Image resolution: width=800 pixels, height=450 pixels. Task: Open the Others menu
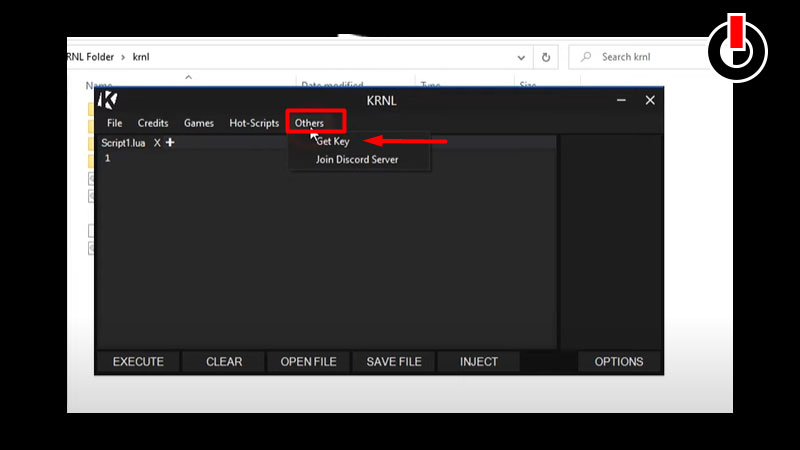coord(309,123)
